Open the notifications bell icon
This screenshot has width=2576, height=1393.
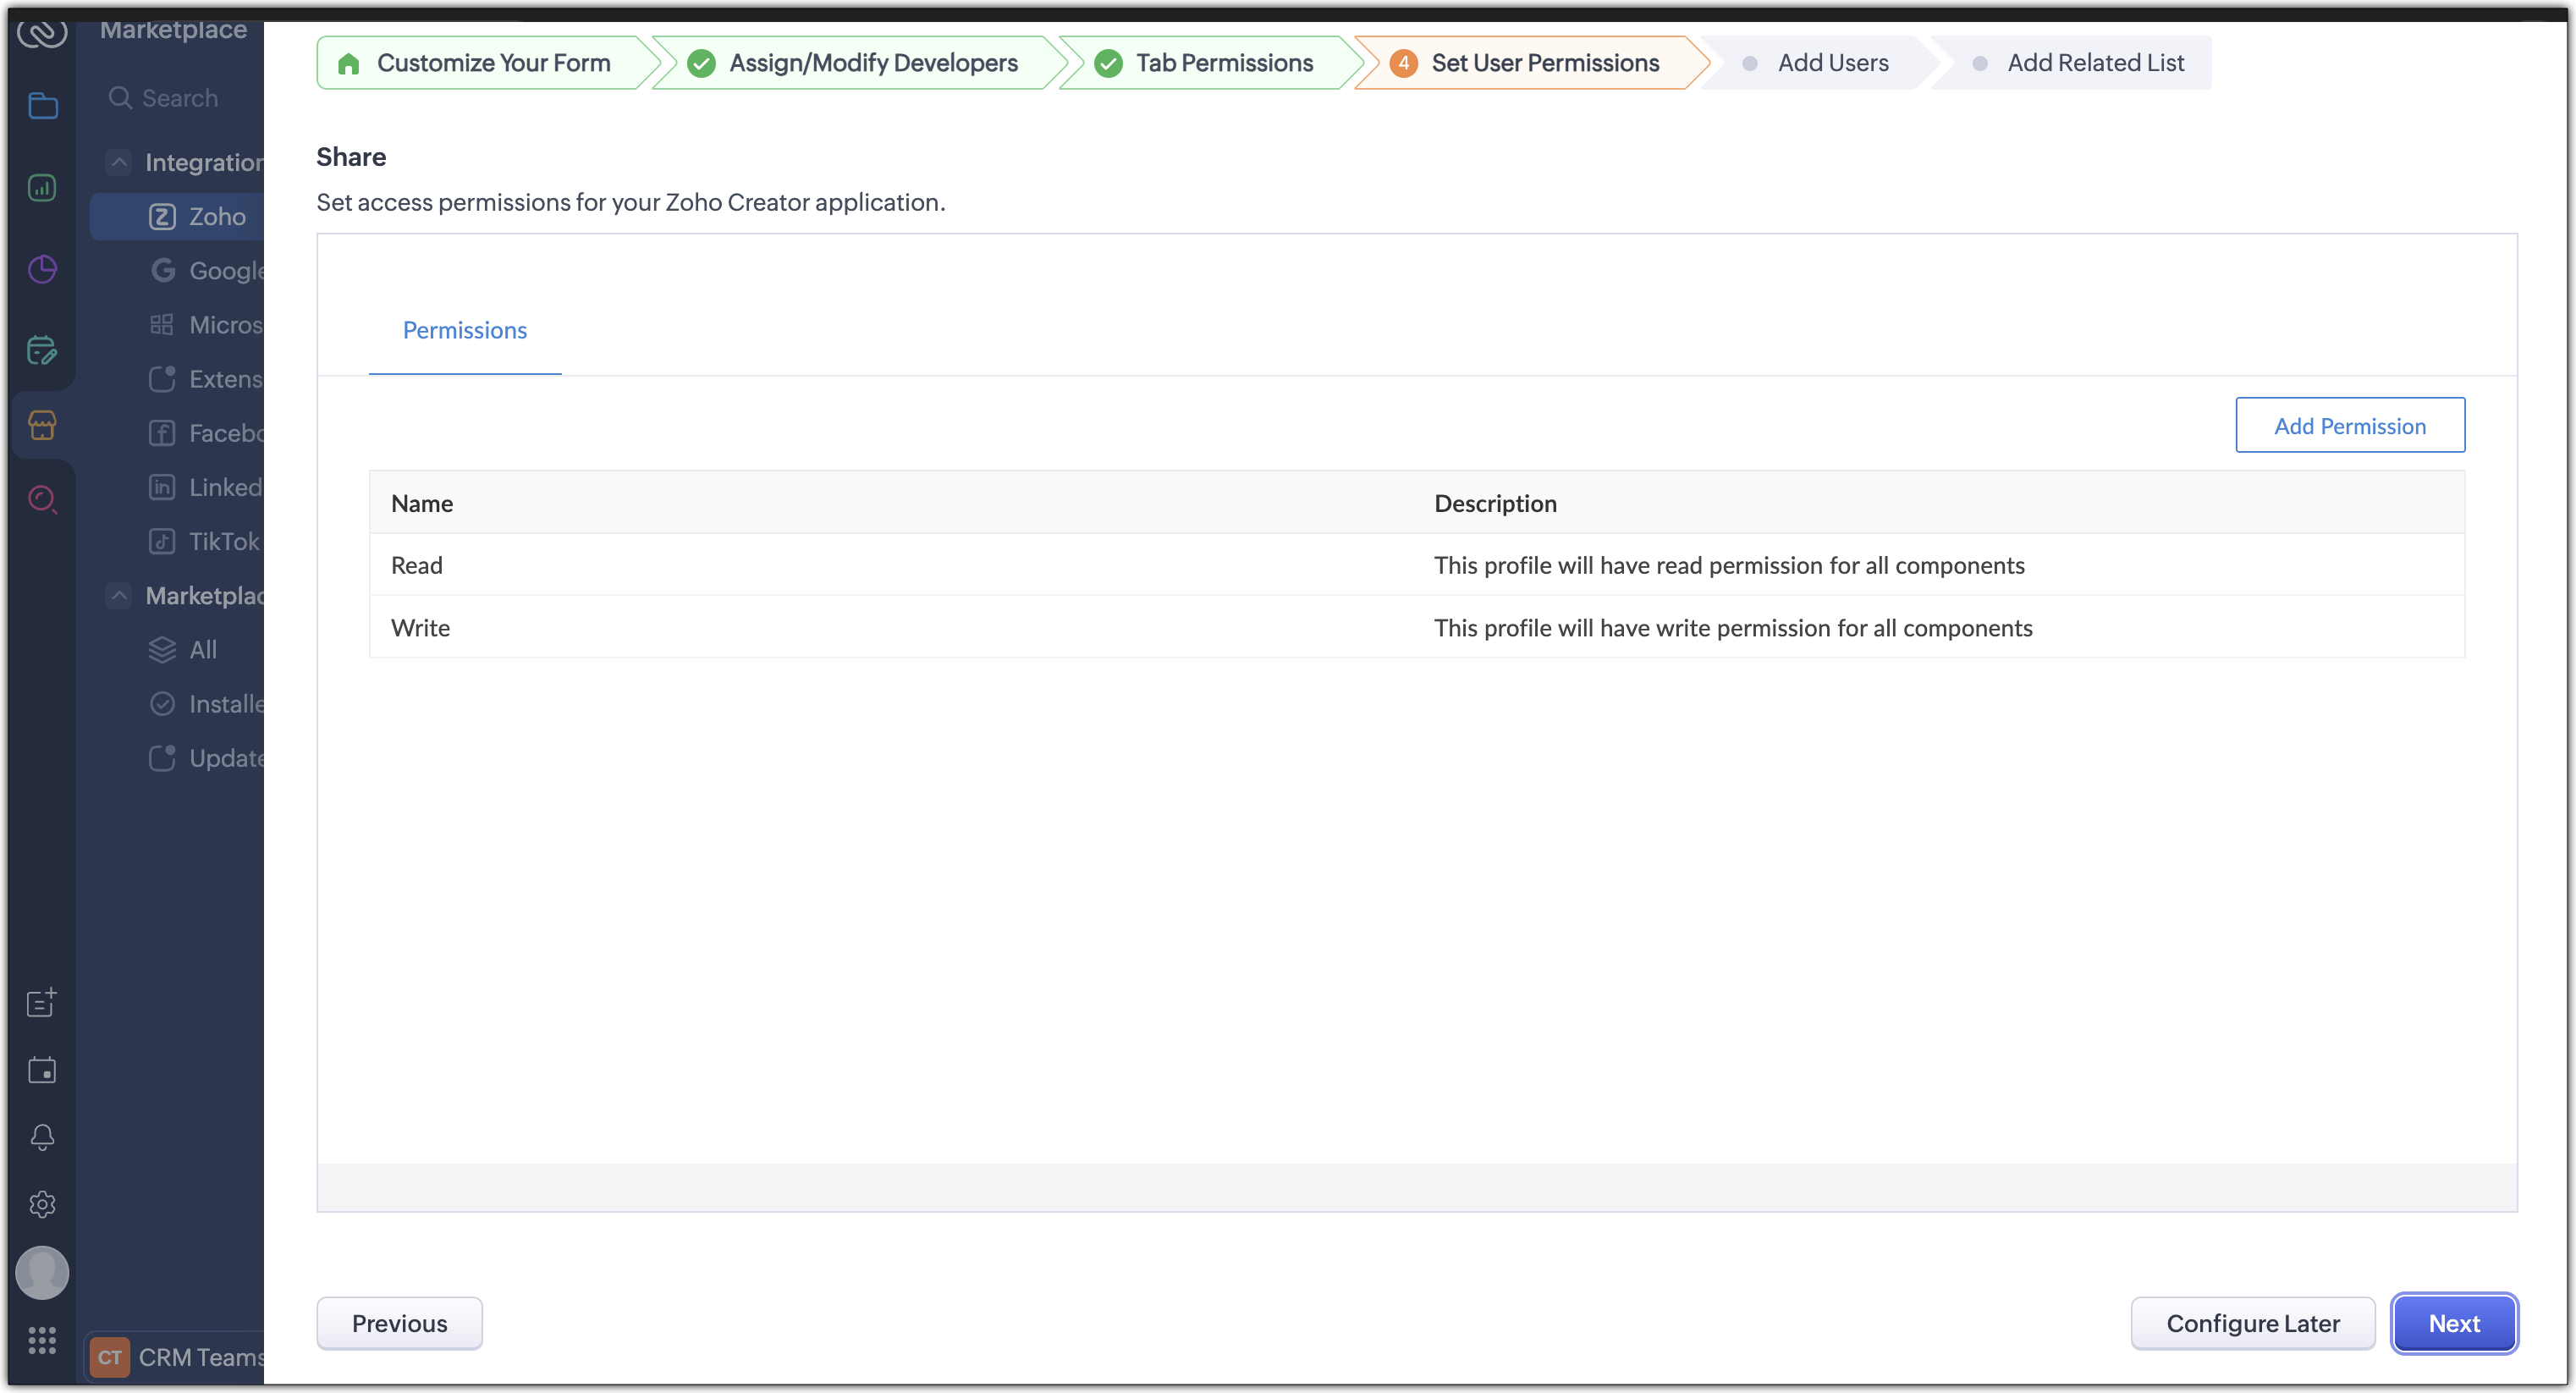tap(42, 1137)
